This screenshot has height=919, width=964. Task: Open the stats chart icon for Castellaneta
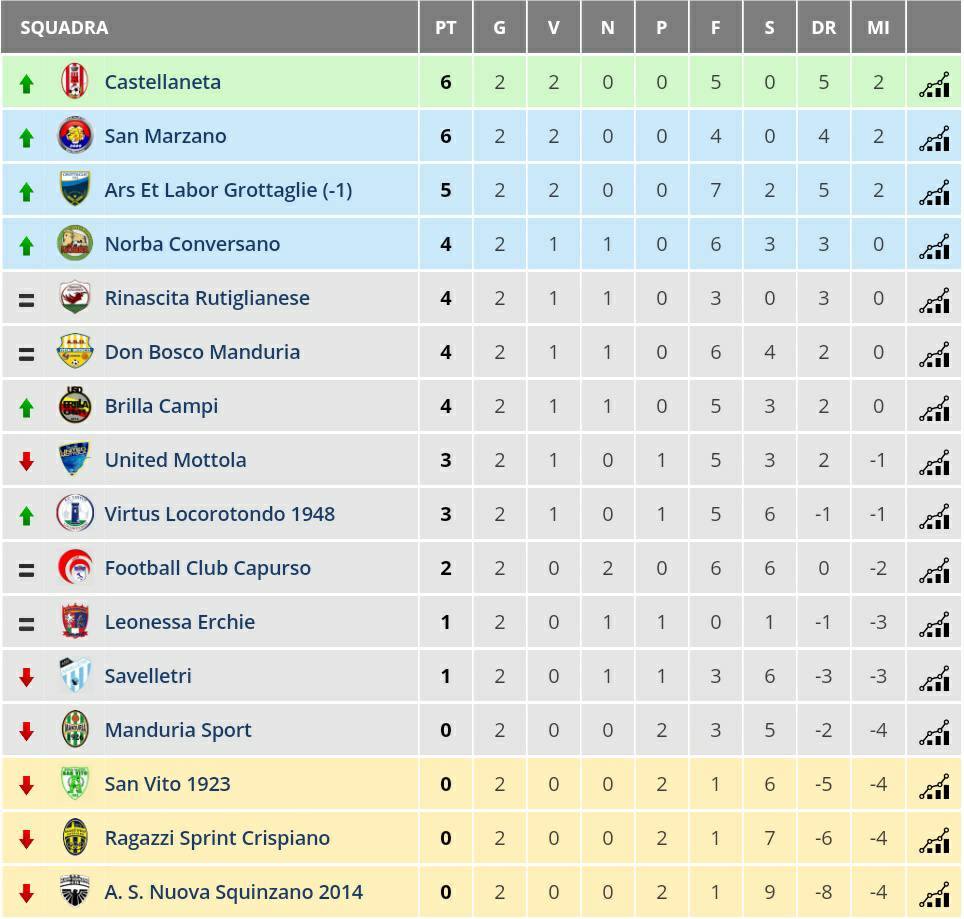(934, 84)
